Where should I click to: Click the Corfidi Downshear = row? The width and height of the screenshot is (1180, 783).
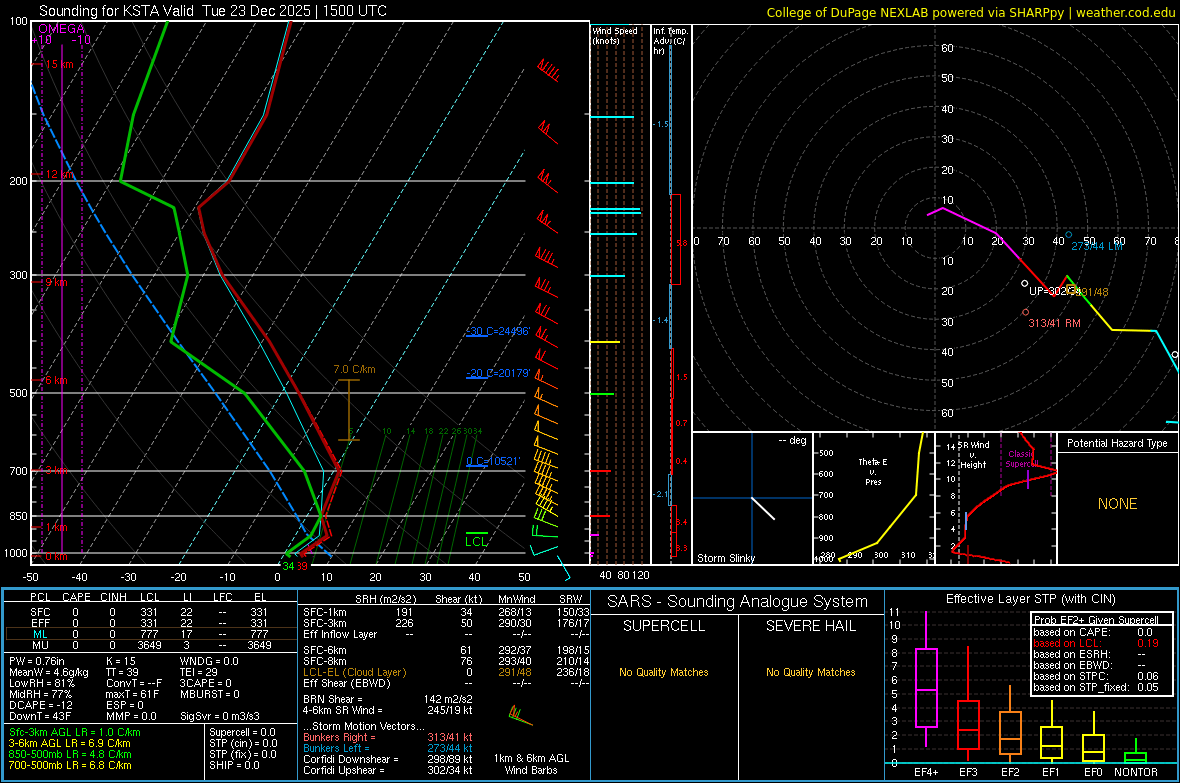pyautogui.click(x=388, y=760)
